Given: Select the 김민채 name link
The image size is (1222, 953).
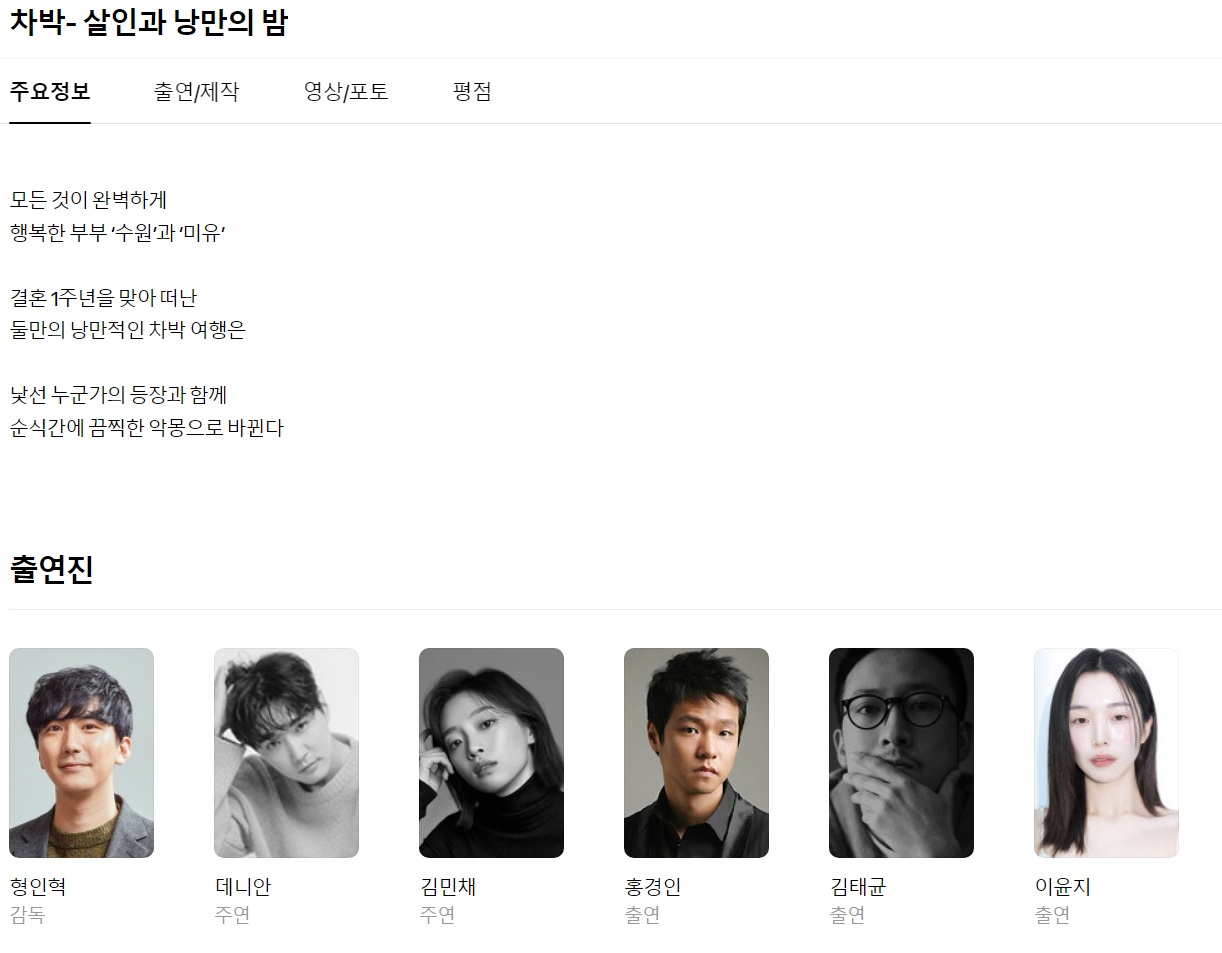Looking at the screenshot, I should coord(448,887).
